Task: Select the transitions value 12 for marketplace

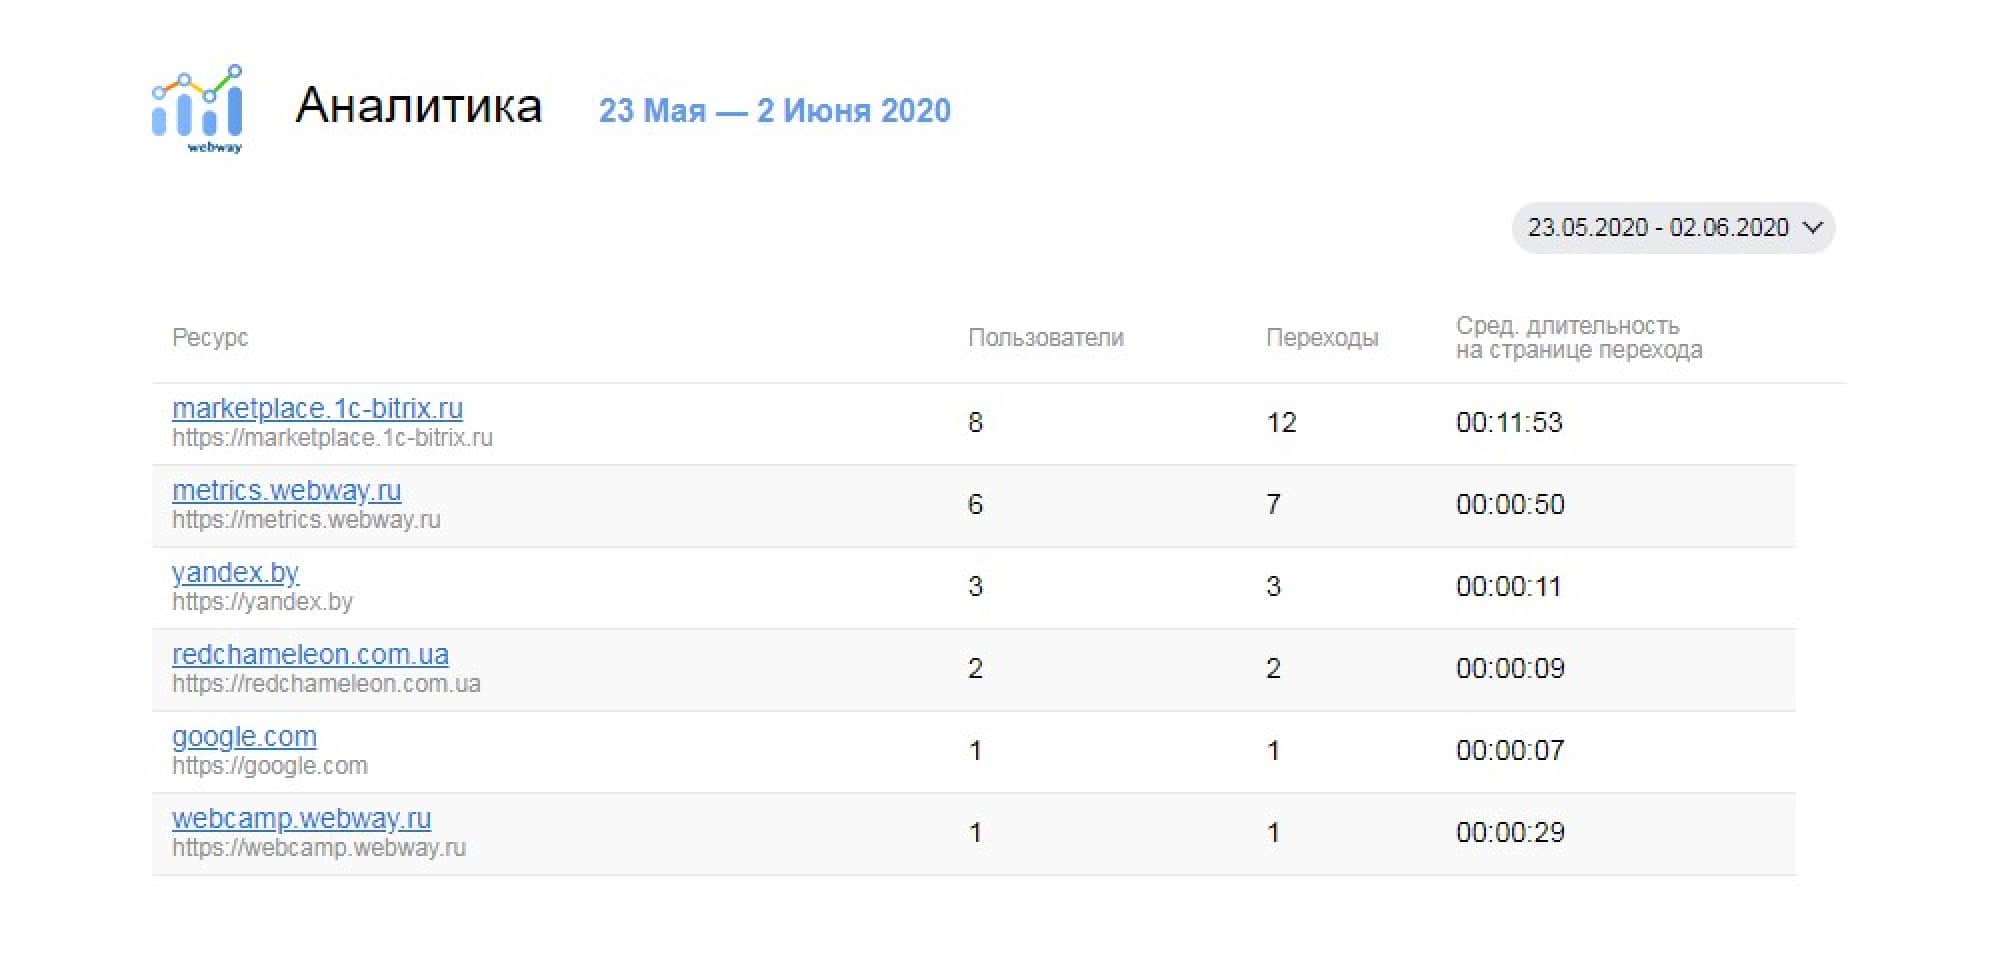Action: 1281,422
